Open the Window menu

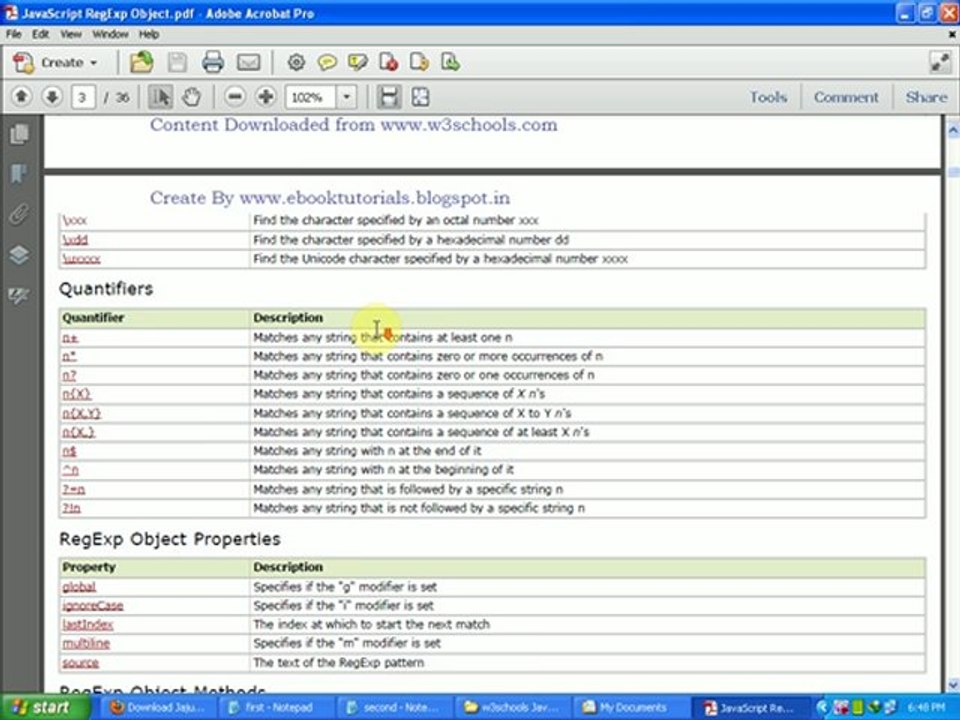pos(110,34)
